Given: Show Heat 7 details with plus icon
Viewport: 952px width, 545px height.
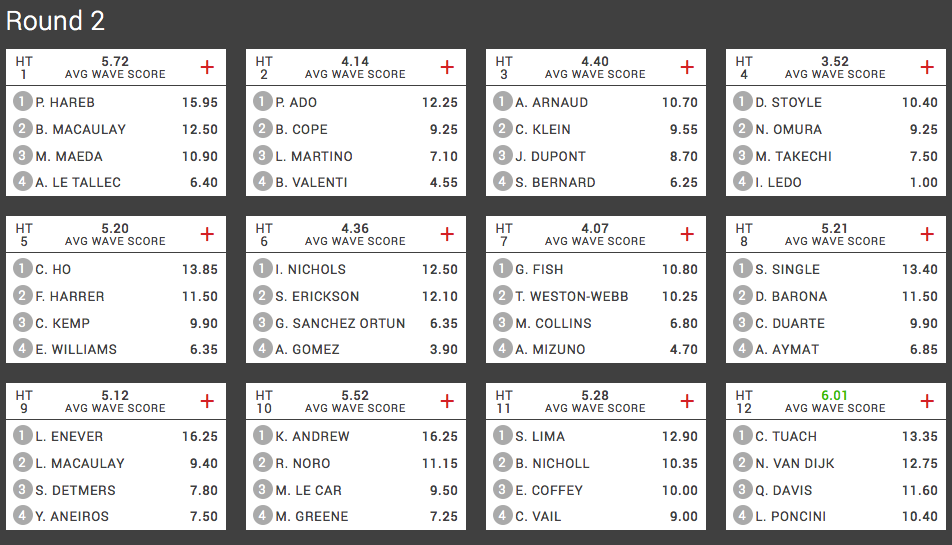Looking at the screenshot, I should (687, 234).
